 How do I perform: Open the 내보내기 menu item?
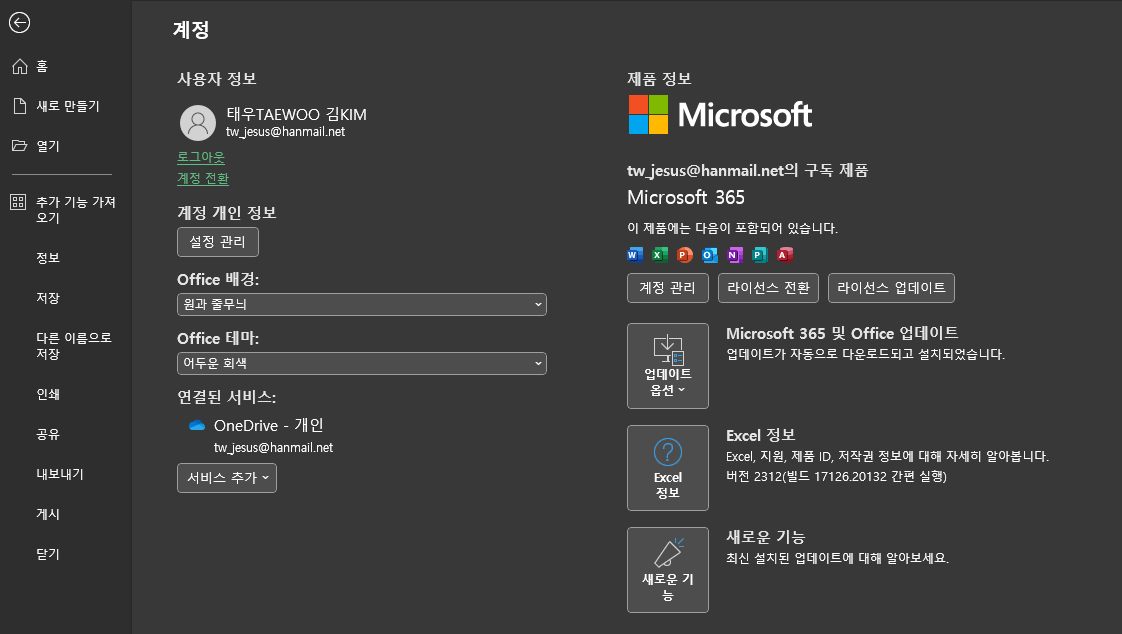tap(60, 474)
